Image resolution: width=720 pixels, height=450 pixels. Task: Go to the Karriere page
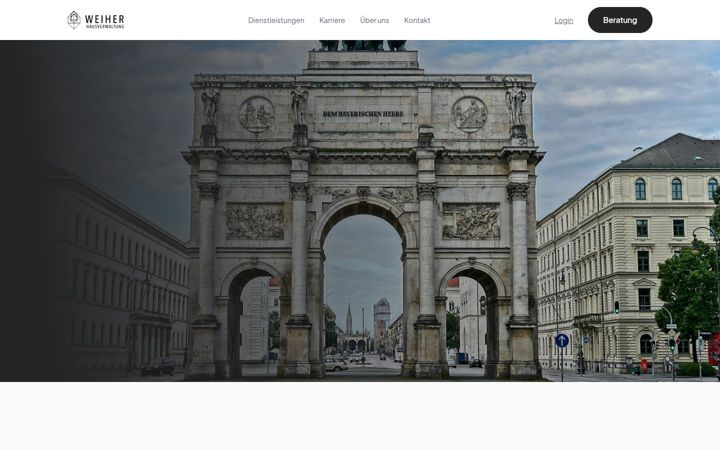(x=332, y=20)
